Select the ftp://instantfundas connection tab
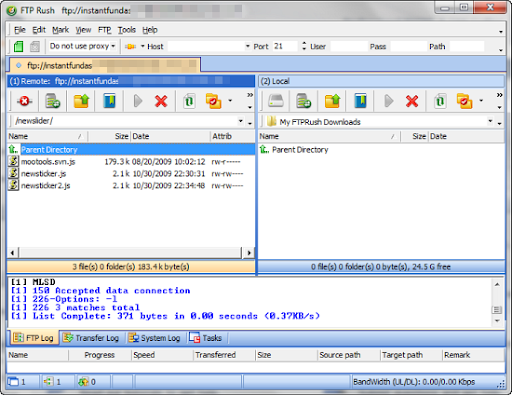 [105, 65]
